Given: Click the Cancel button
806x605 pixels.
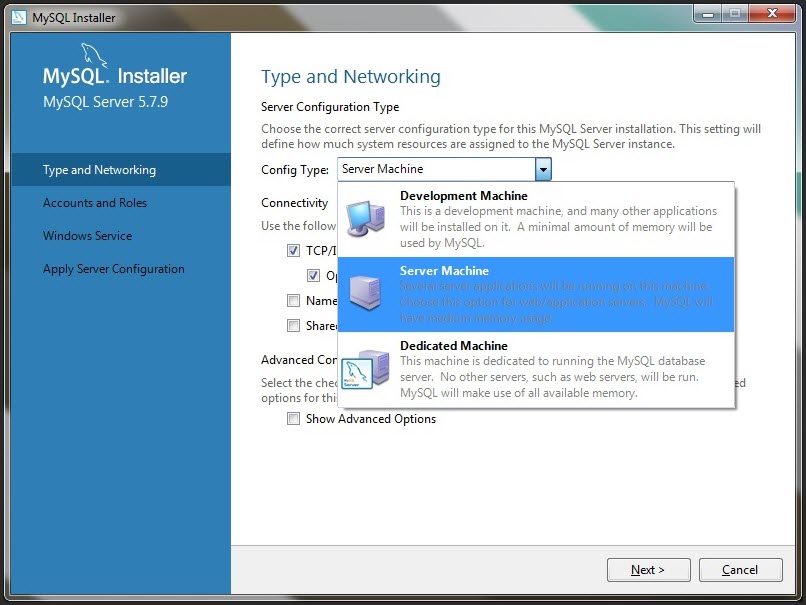Looking at the screenshot, I should (740, 570).
